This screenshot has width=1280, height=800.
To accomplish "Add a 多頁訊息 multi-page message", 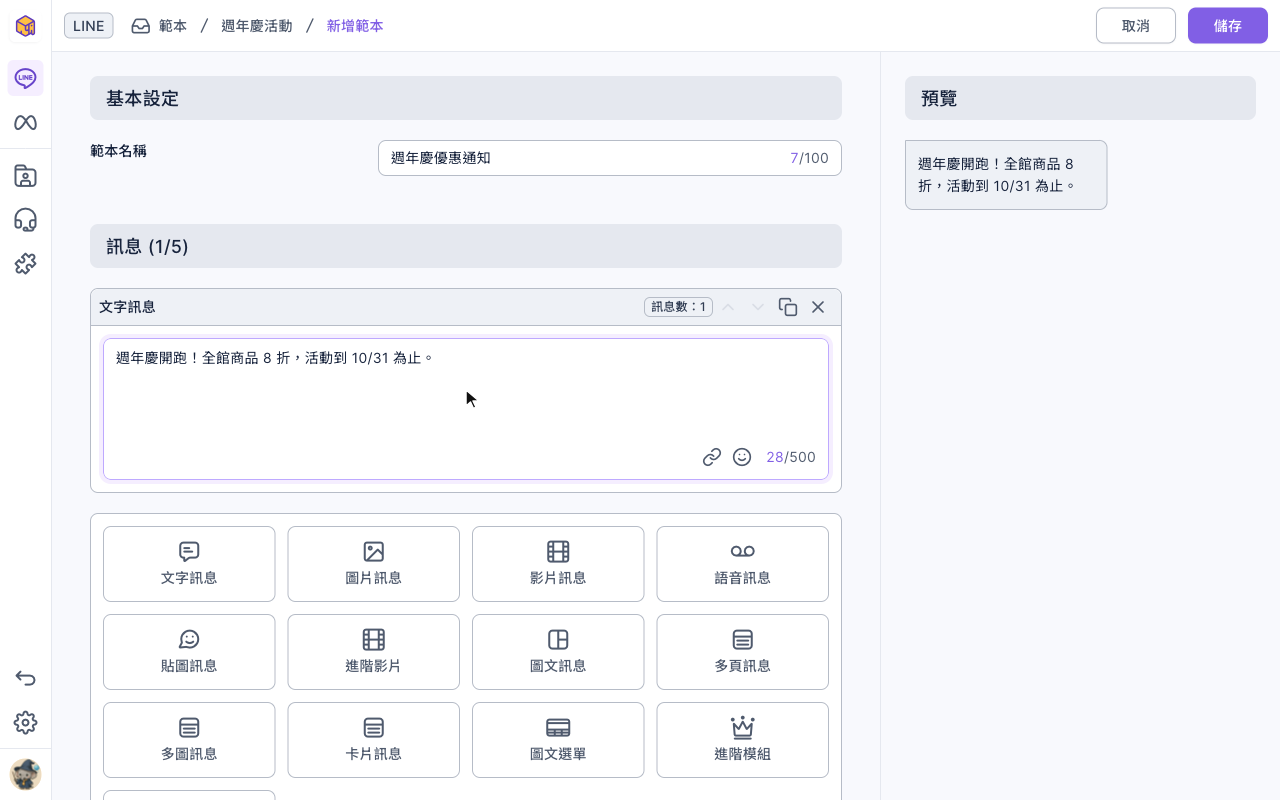I will 742,652.
